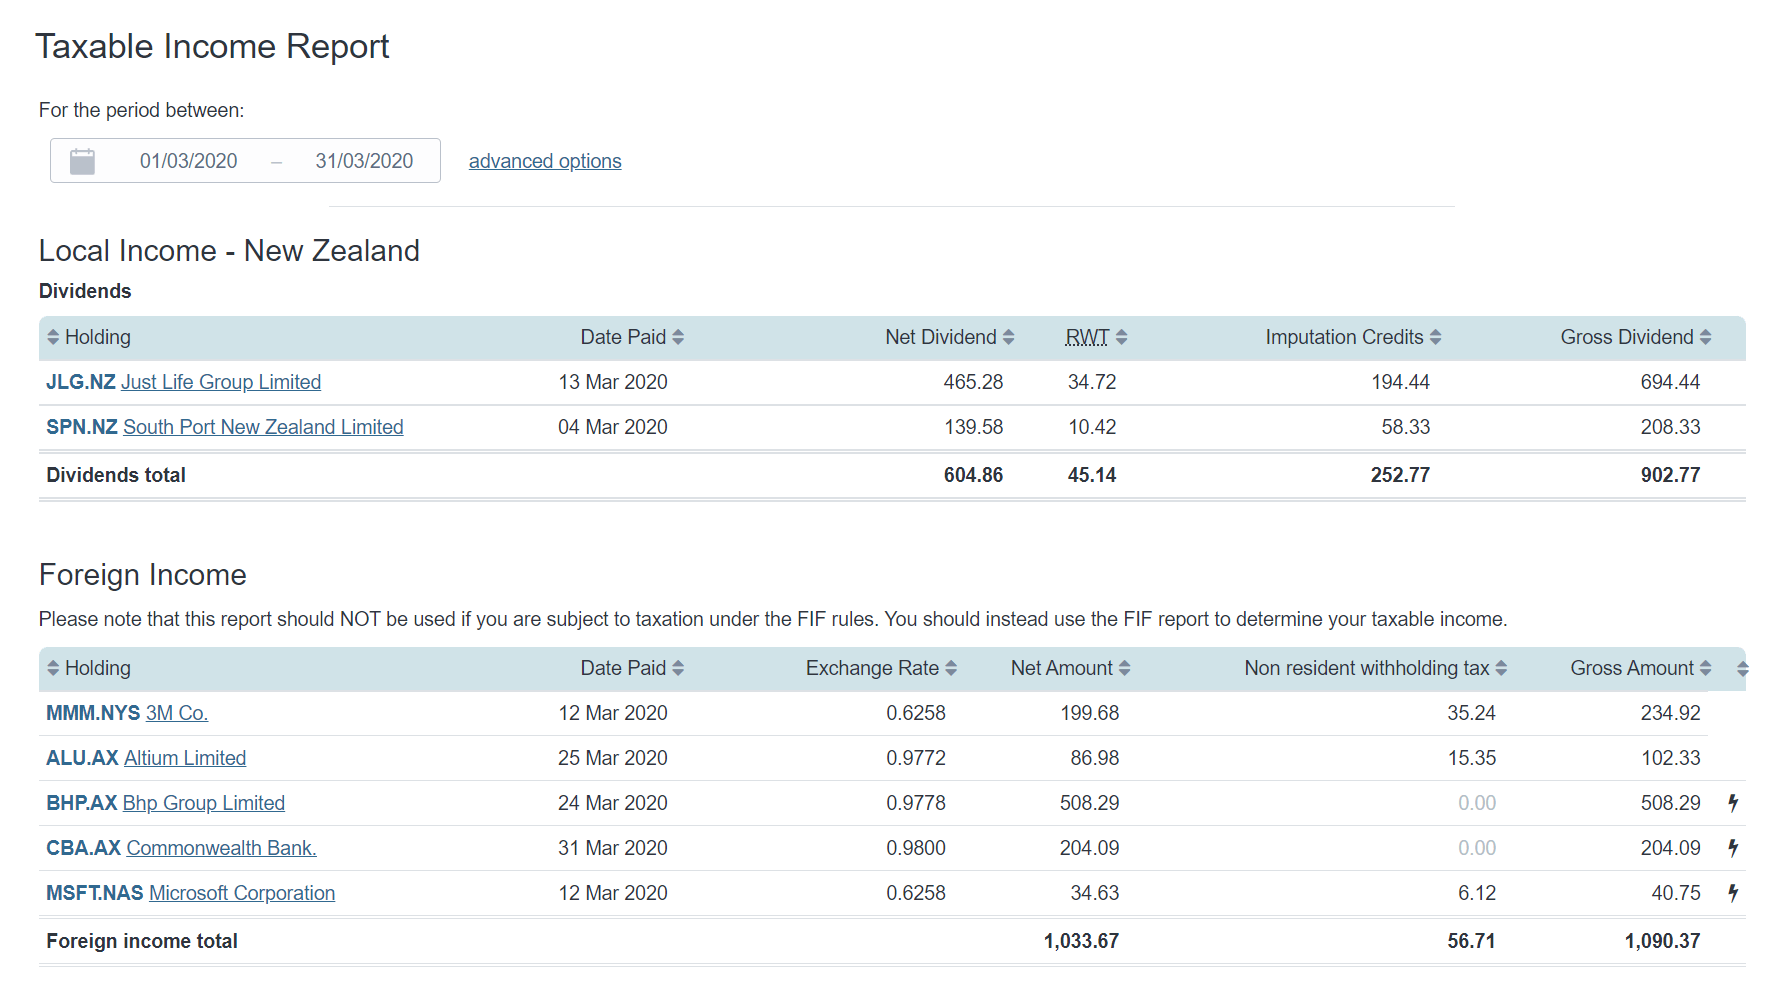Open Bhp Group Limited holding
Viewport: 1784px width, 1008px height.
(x=204, y=803)
